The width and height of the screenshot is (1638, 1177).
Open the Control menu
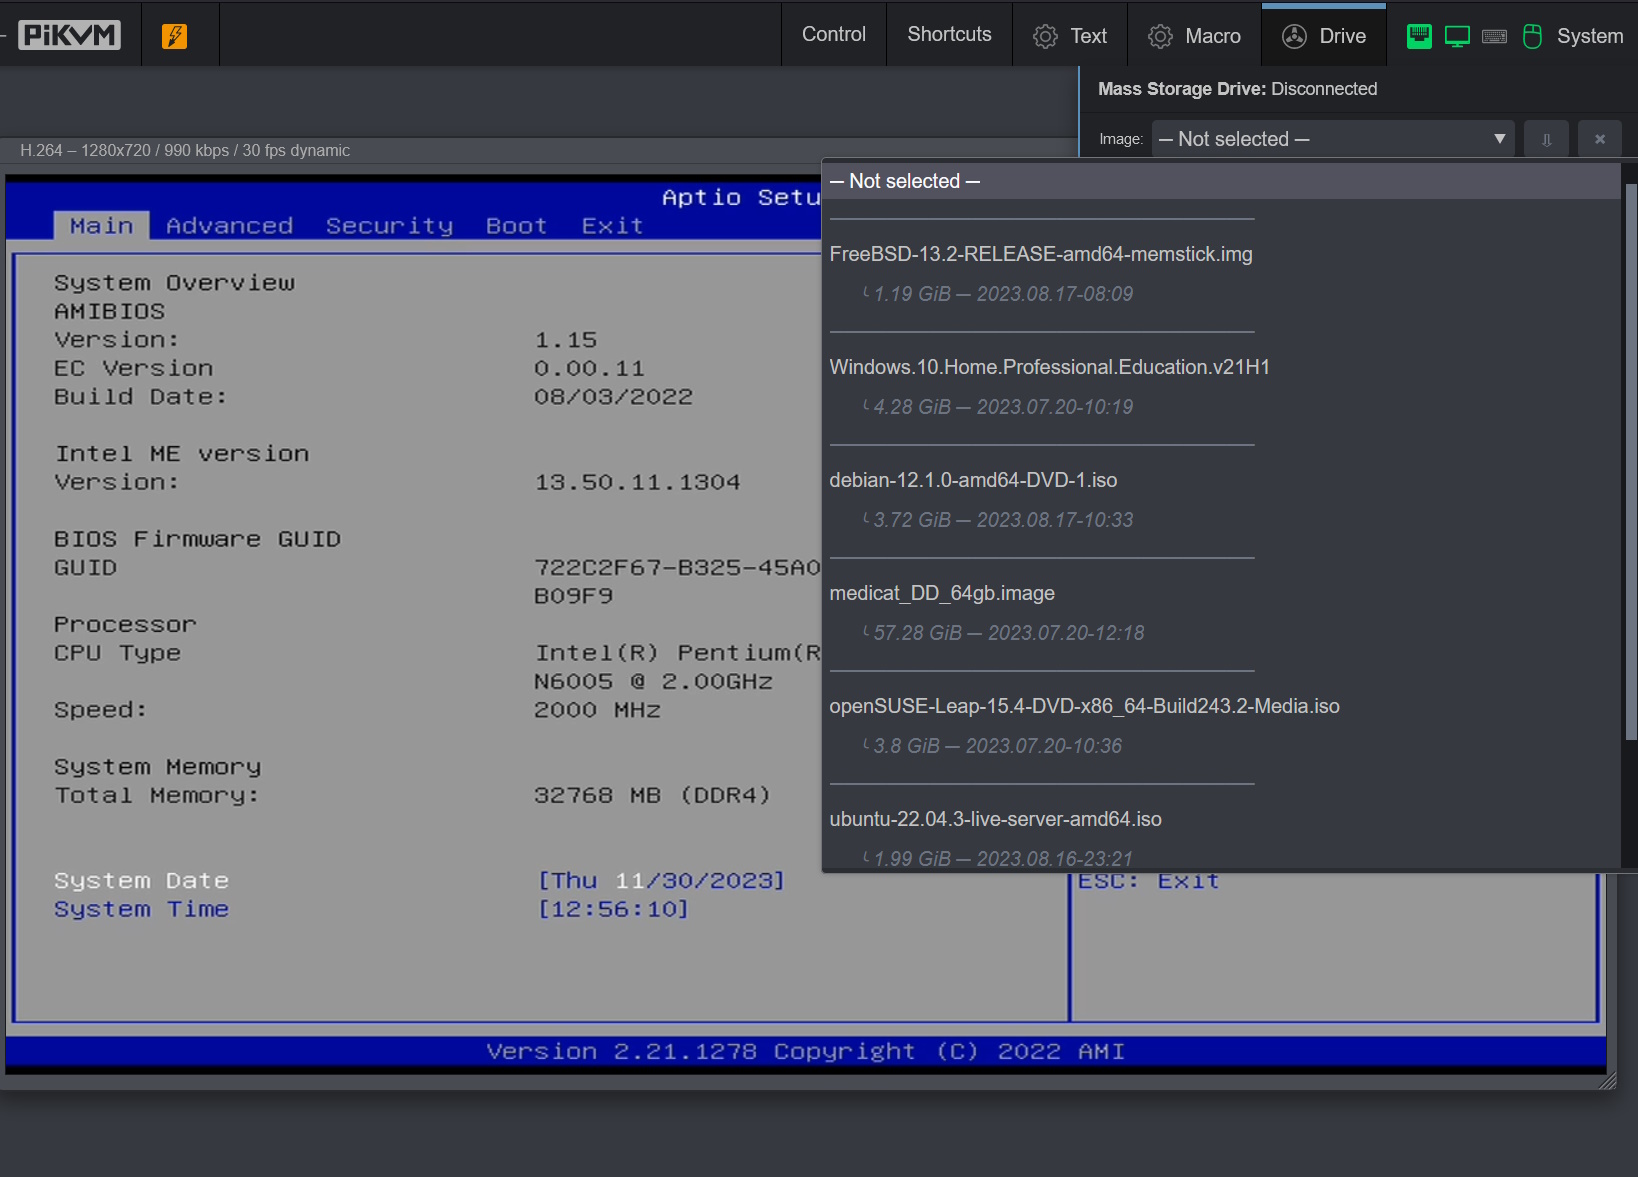[x=833, y=35]
